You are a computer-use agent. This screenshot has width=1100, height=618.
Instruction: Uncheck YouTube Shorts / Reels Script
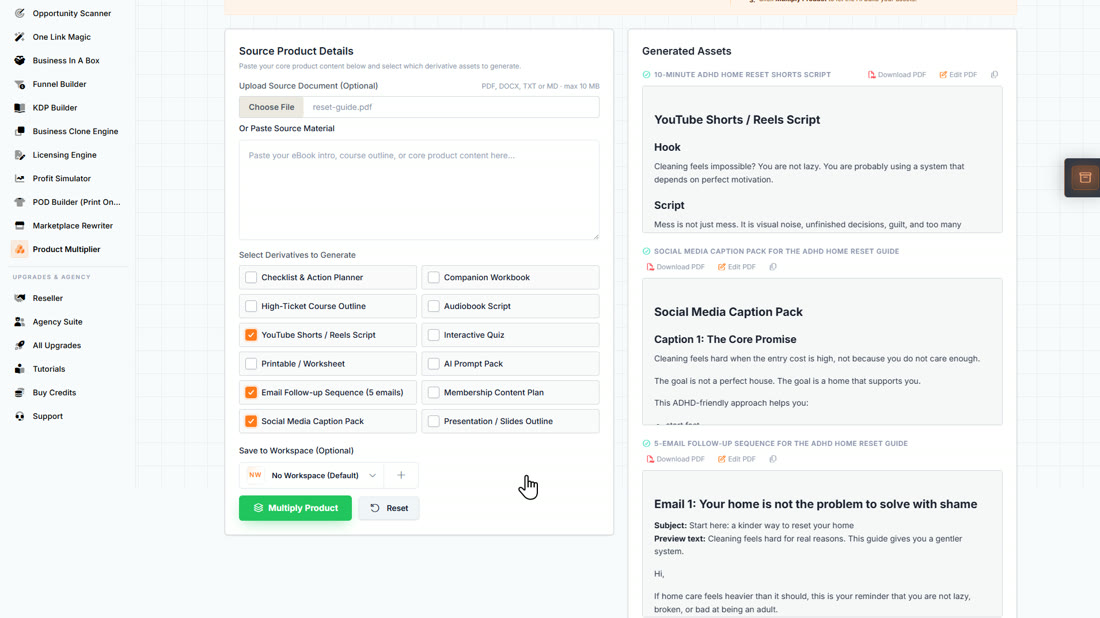pyautogui.click(x=251, y=335)
